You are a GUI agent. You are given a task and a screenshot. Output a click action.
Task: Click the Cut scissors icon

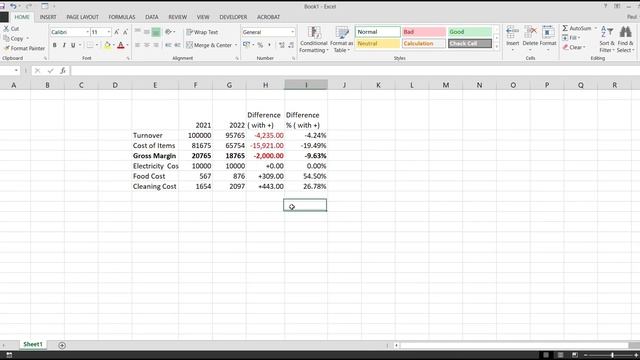point(6,29)
